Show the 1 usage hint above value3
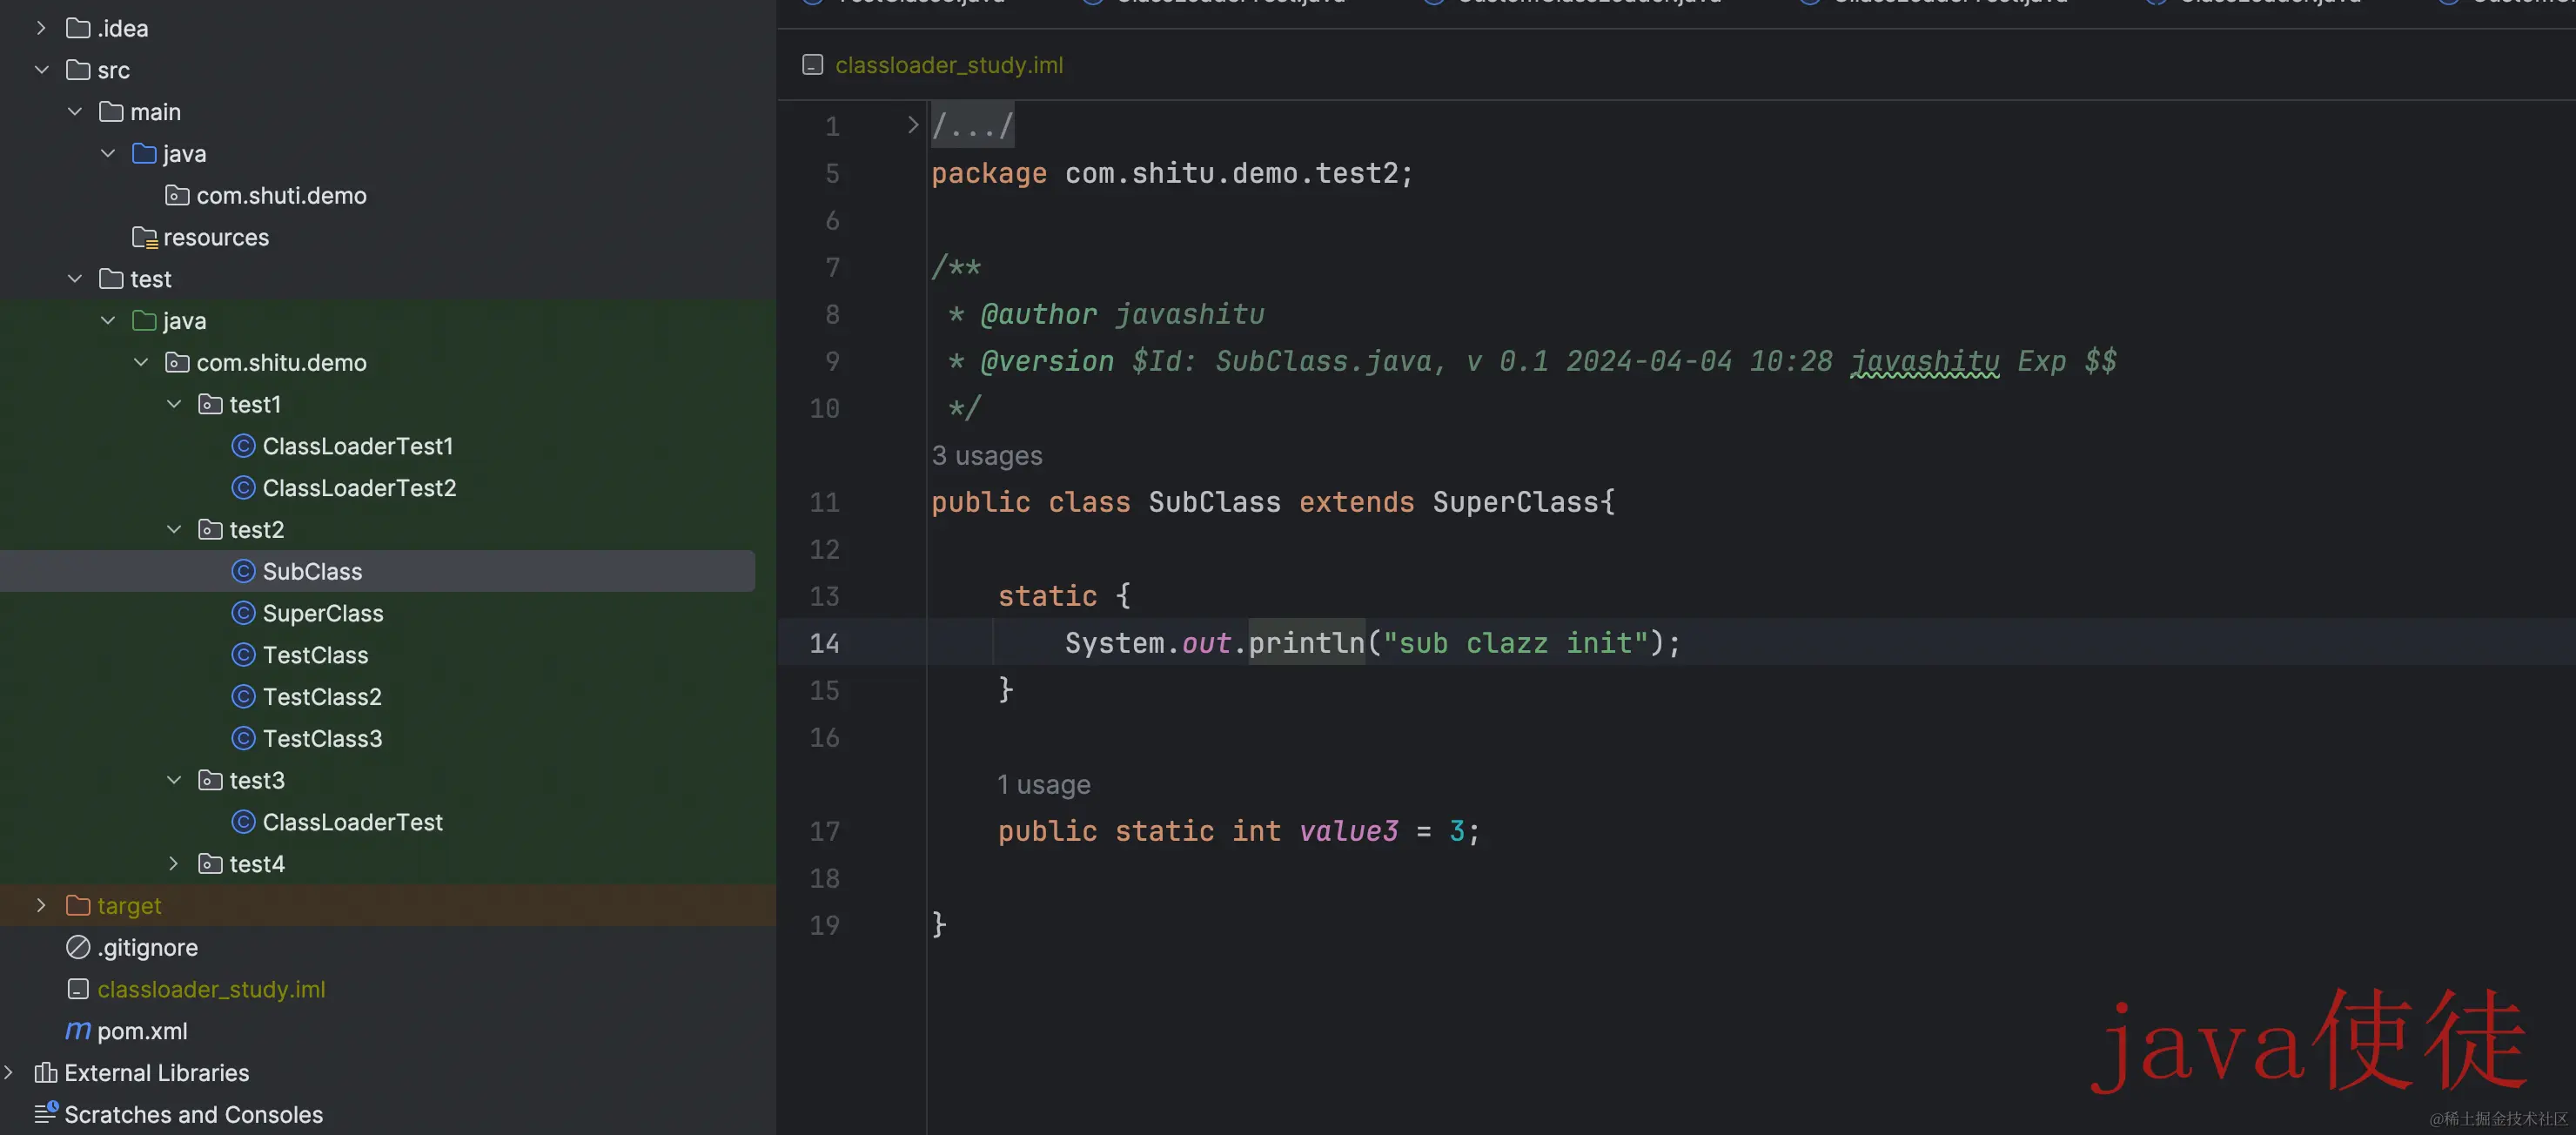The image size is (2576, 1135). coord(1043,785)
